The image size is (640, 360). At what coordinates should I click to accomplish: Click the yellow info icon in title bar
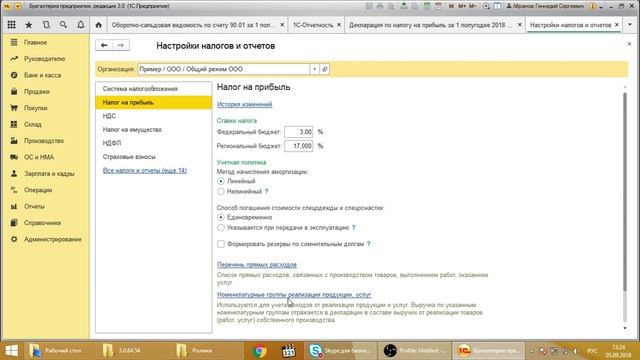coord(593,6)
